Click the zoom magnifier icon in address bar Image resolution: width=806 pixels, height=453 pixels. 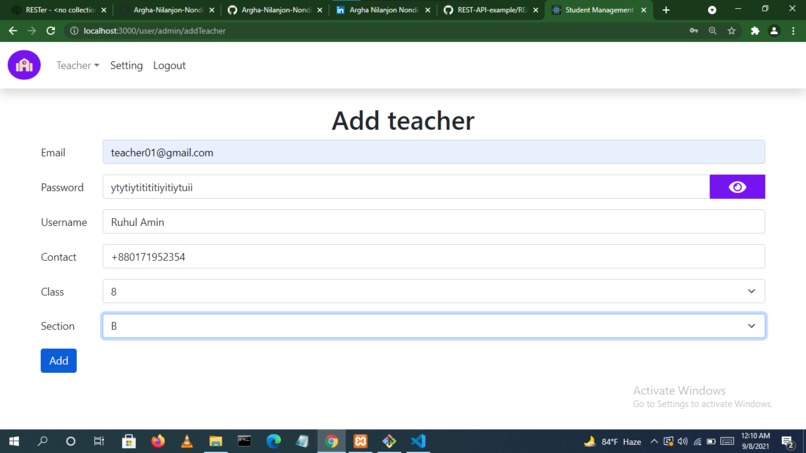(712, 31)
